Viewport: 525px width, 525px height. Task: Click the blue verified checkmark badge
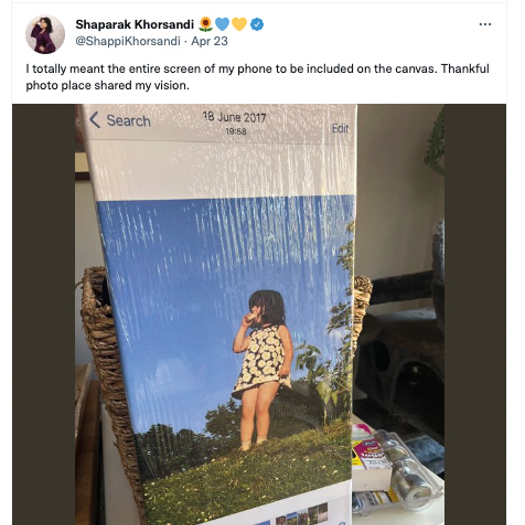pos(257,24)
